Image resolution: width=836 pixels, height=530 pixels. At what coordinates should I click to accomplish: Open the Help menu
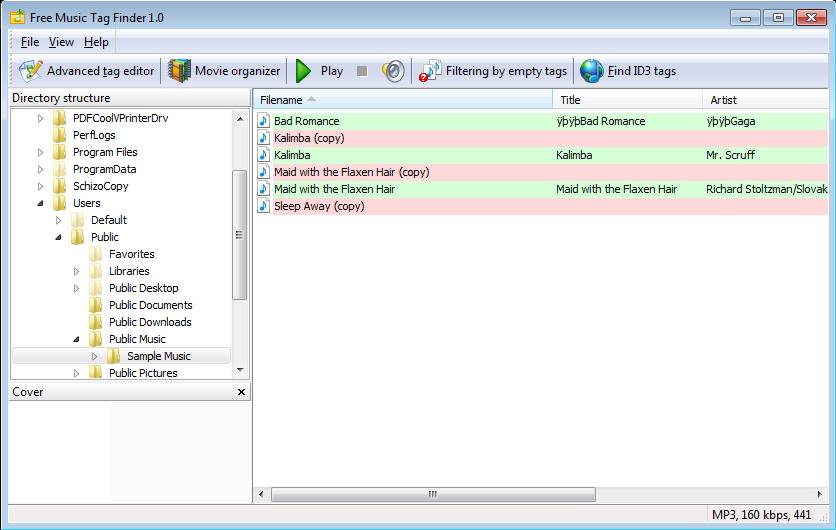pos(96,42)
